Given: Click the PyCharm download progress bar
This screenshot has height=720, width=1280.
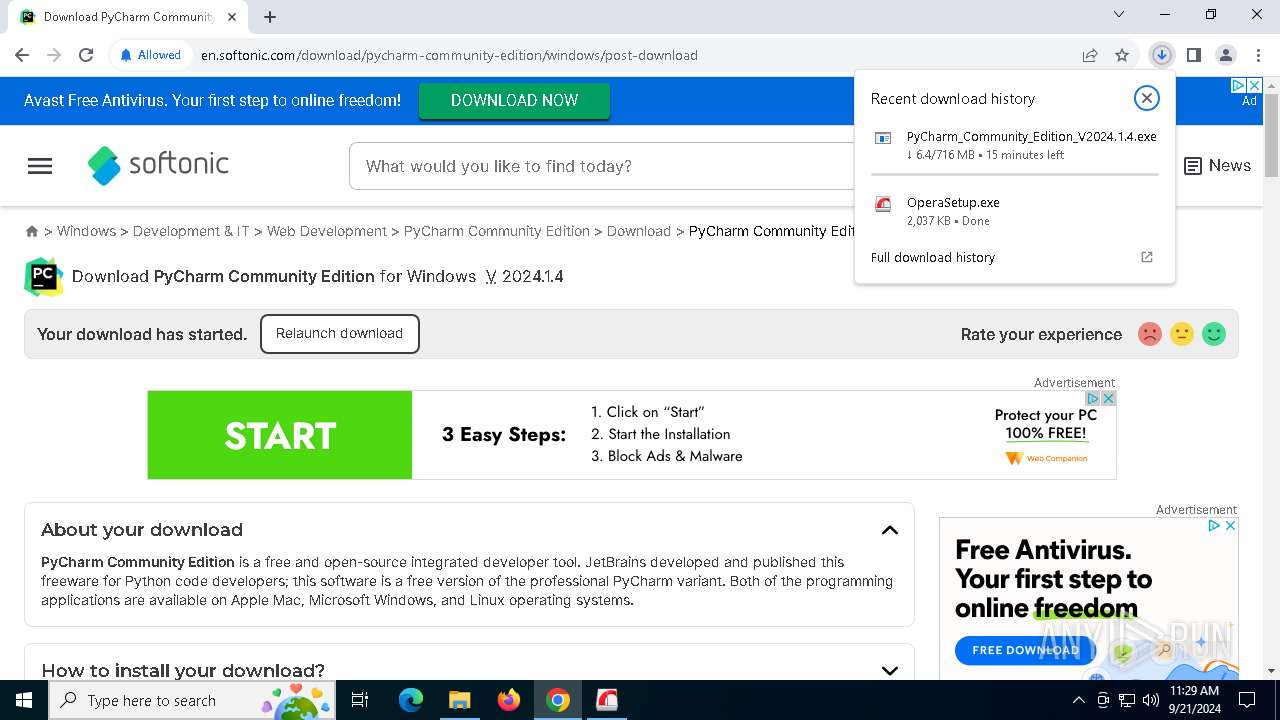Looking at the screenshot, I should pyautogui.click(x=1015, y=174).
